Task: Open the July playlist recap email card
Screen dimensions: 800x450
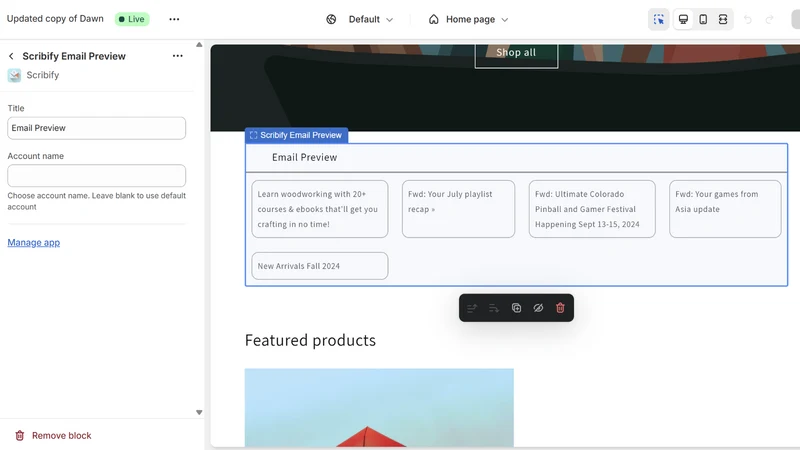Action: point(458,209)
